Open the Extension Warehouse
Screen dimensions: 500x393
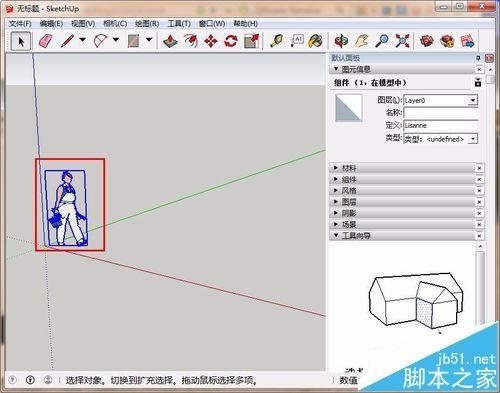pyautogui.click(x=447, y=41)
